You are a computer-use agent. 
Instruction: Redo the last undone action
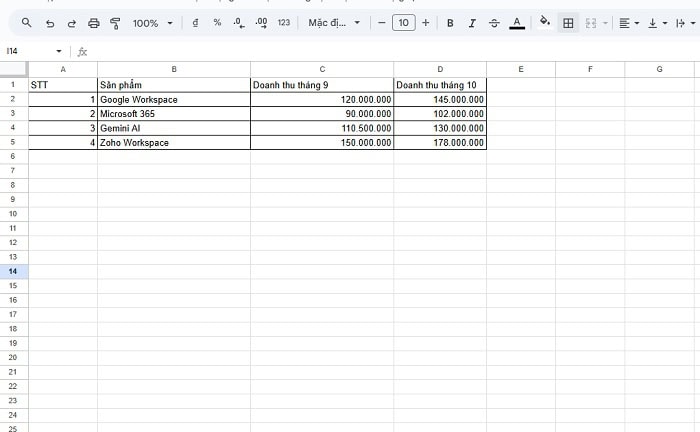(71, 23)
